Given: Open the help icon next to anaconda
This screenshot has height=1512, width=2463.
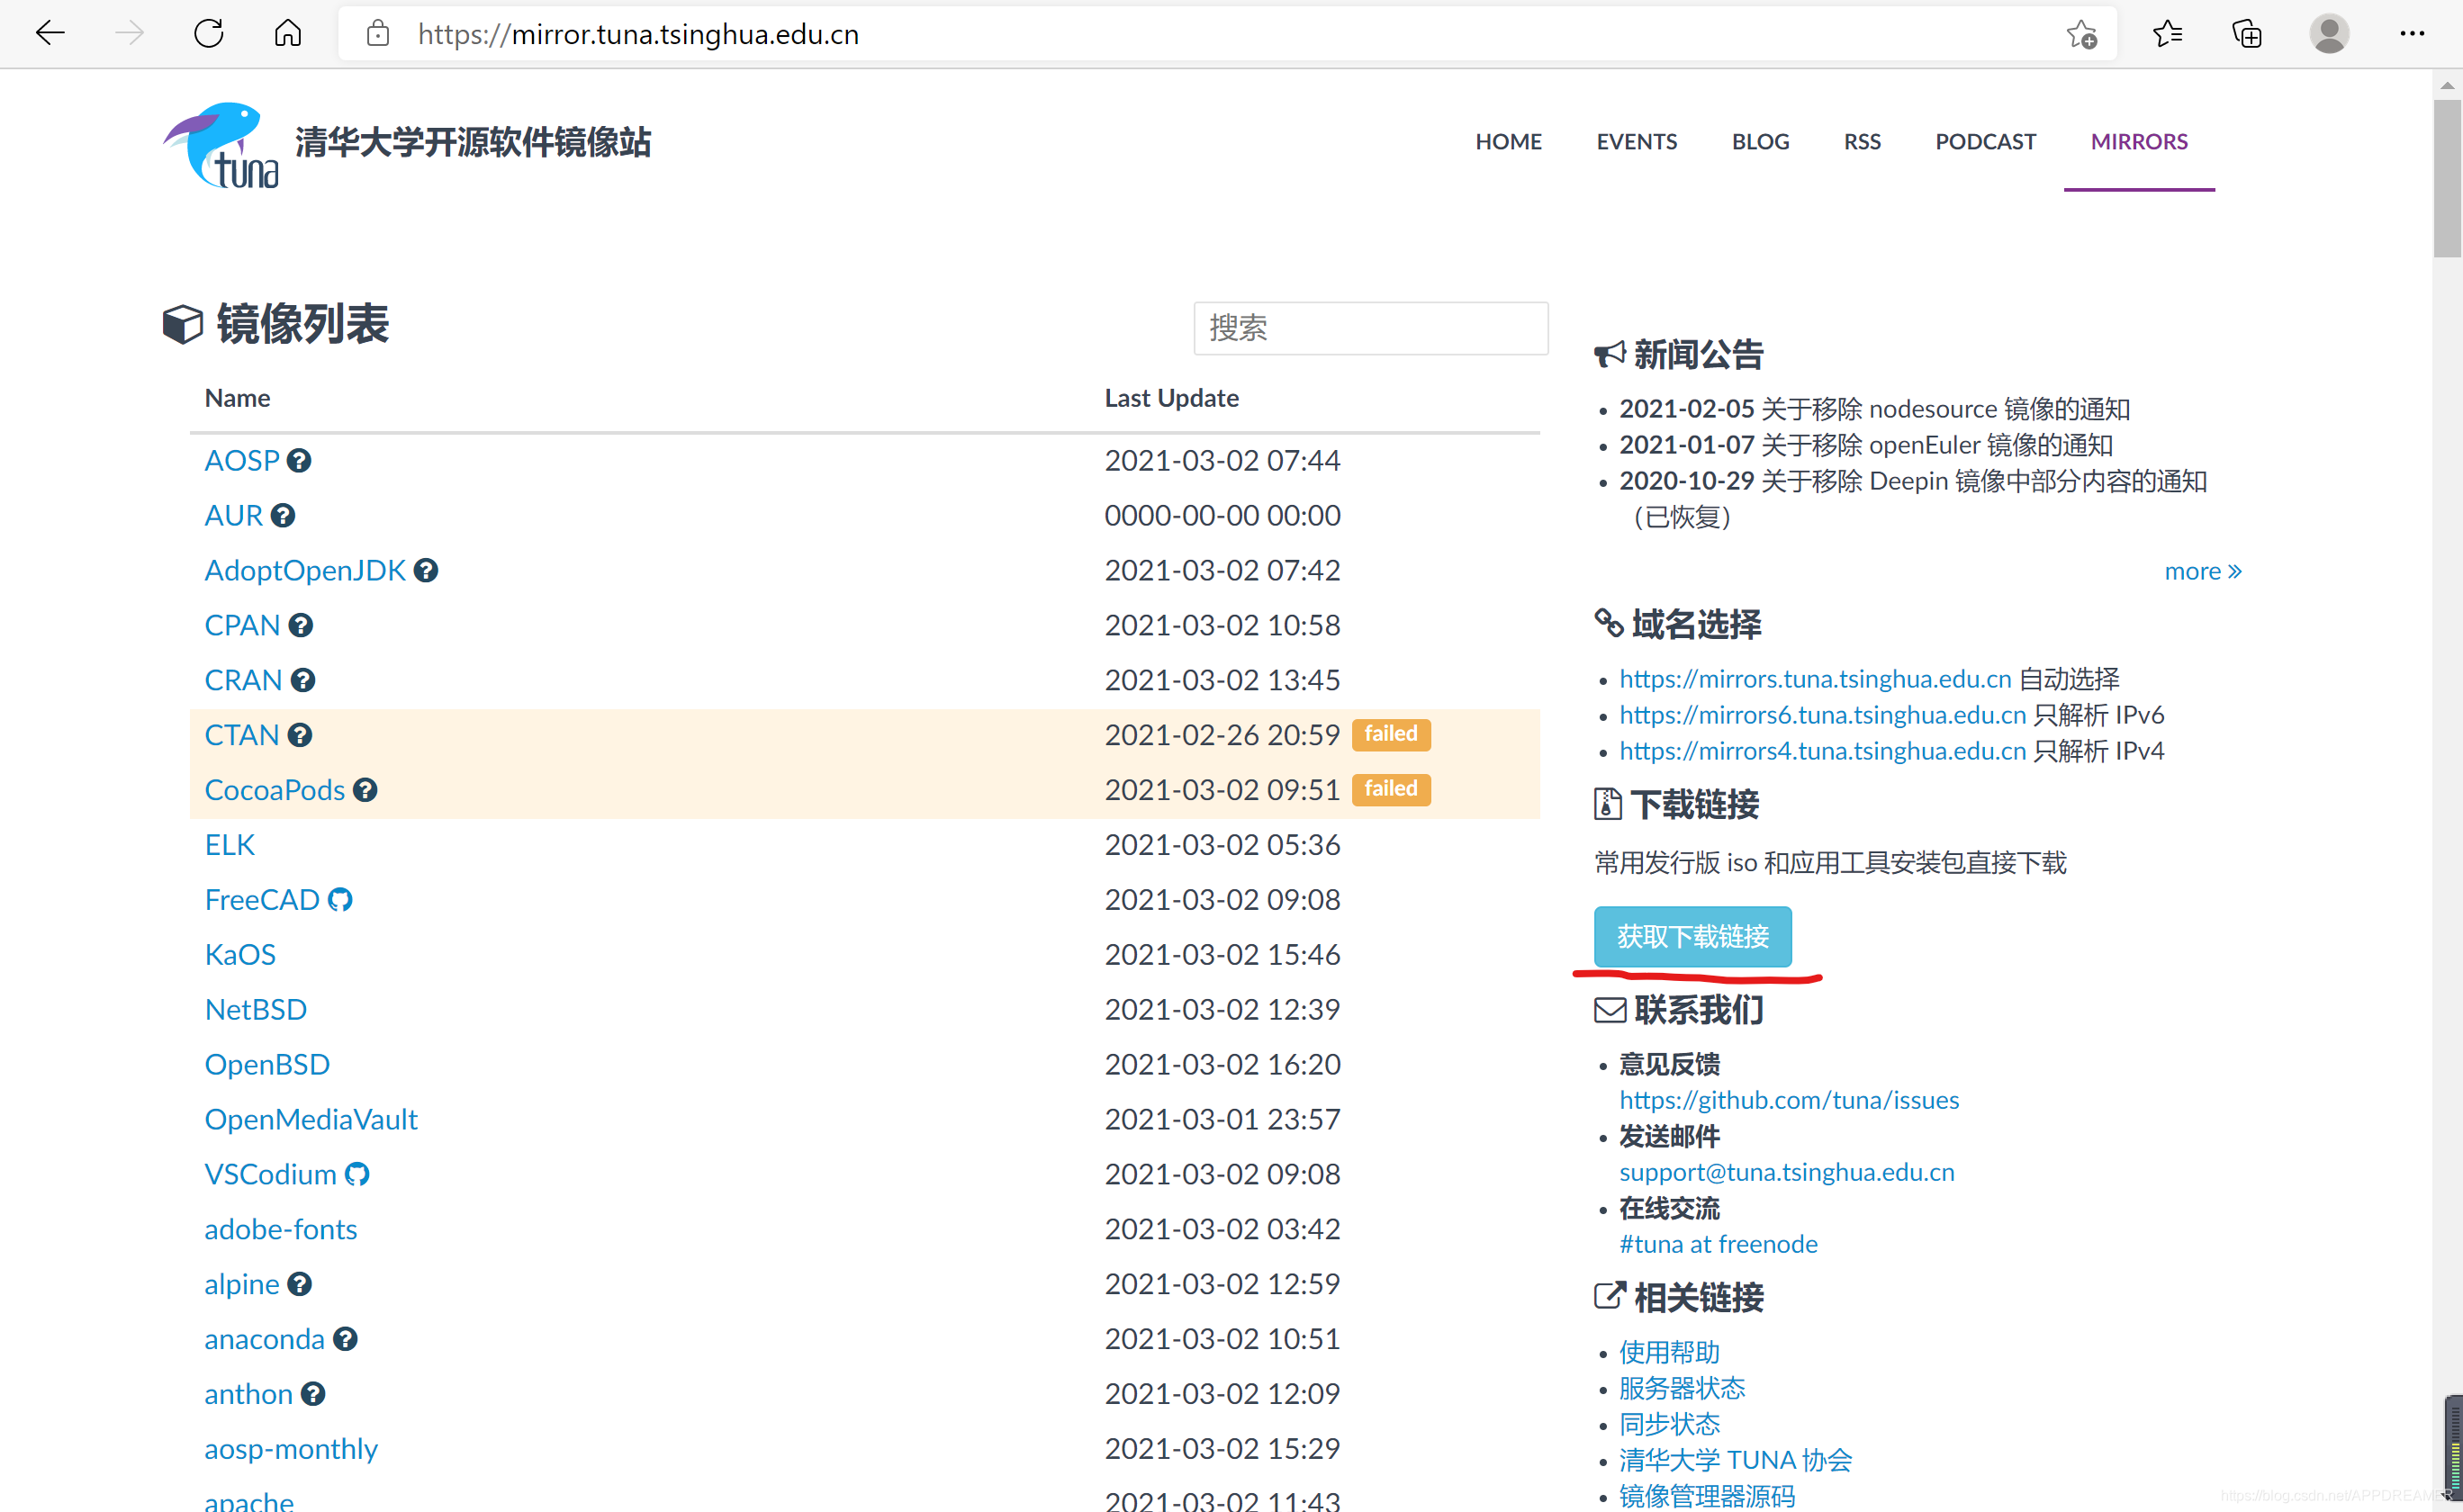Looking at the screenshot, I should tap(345, 1340).
